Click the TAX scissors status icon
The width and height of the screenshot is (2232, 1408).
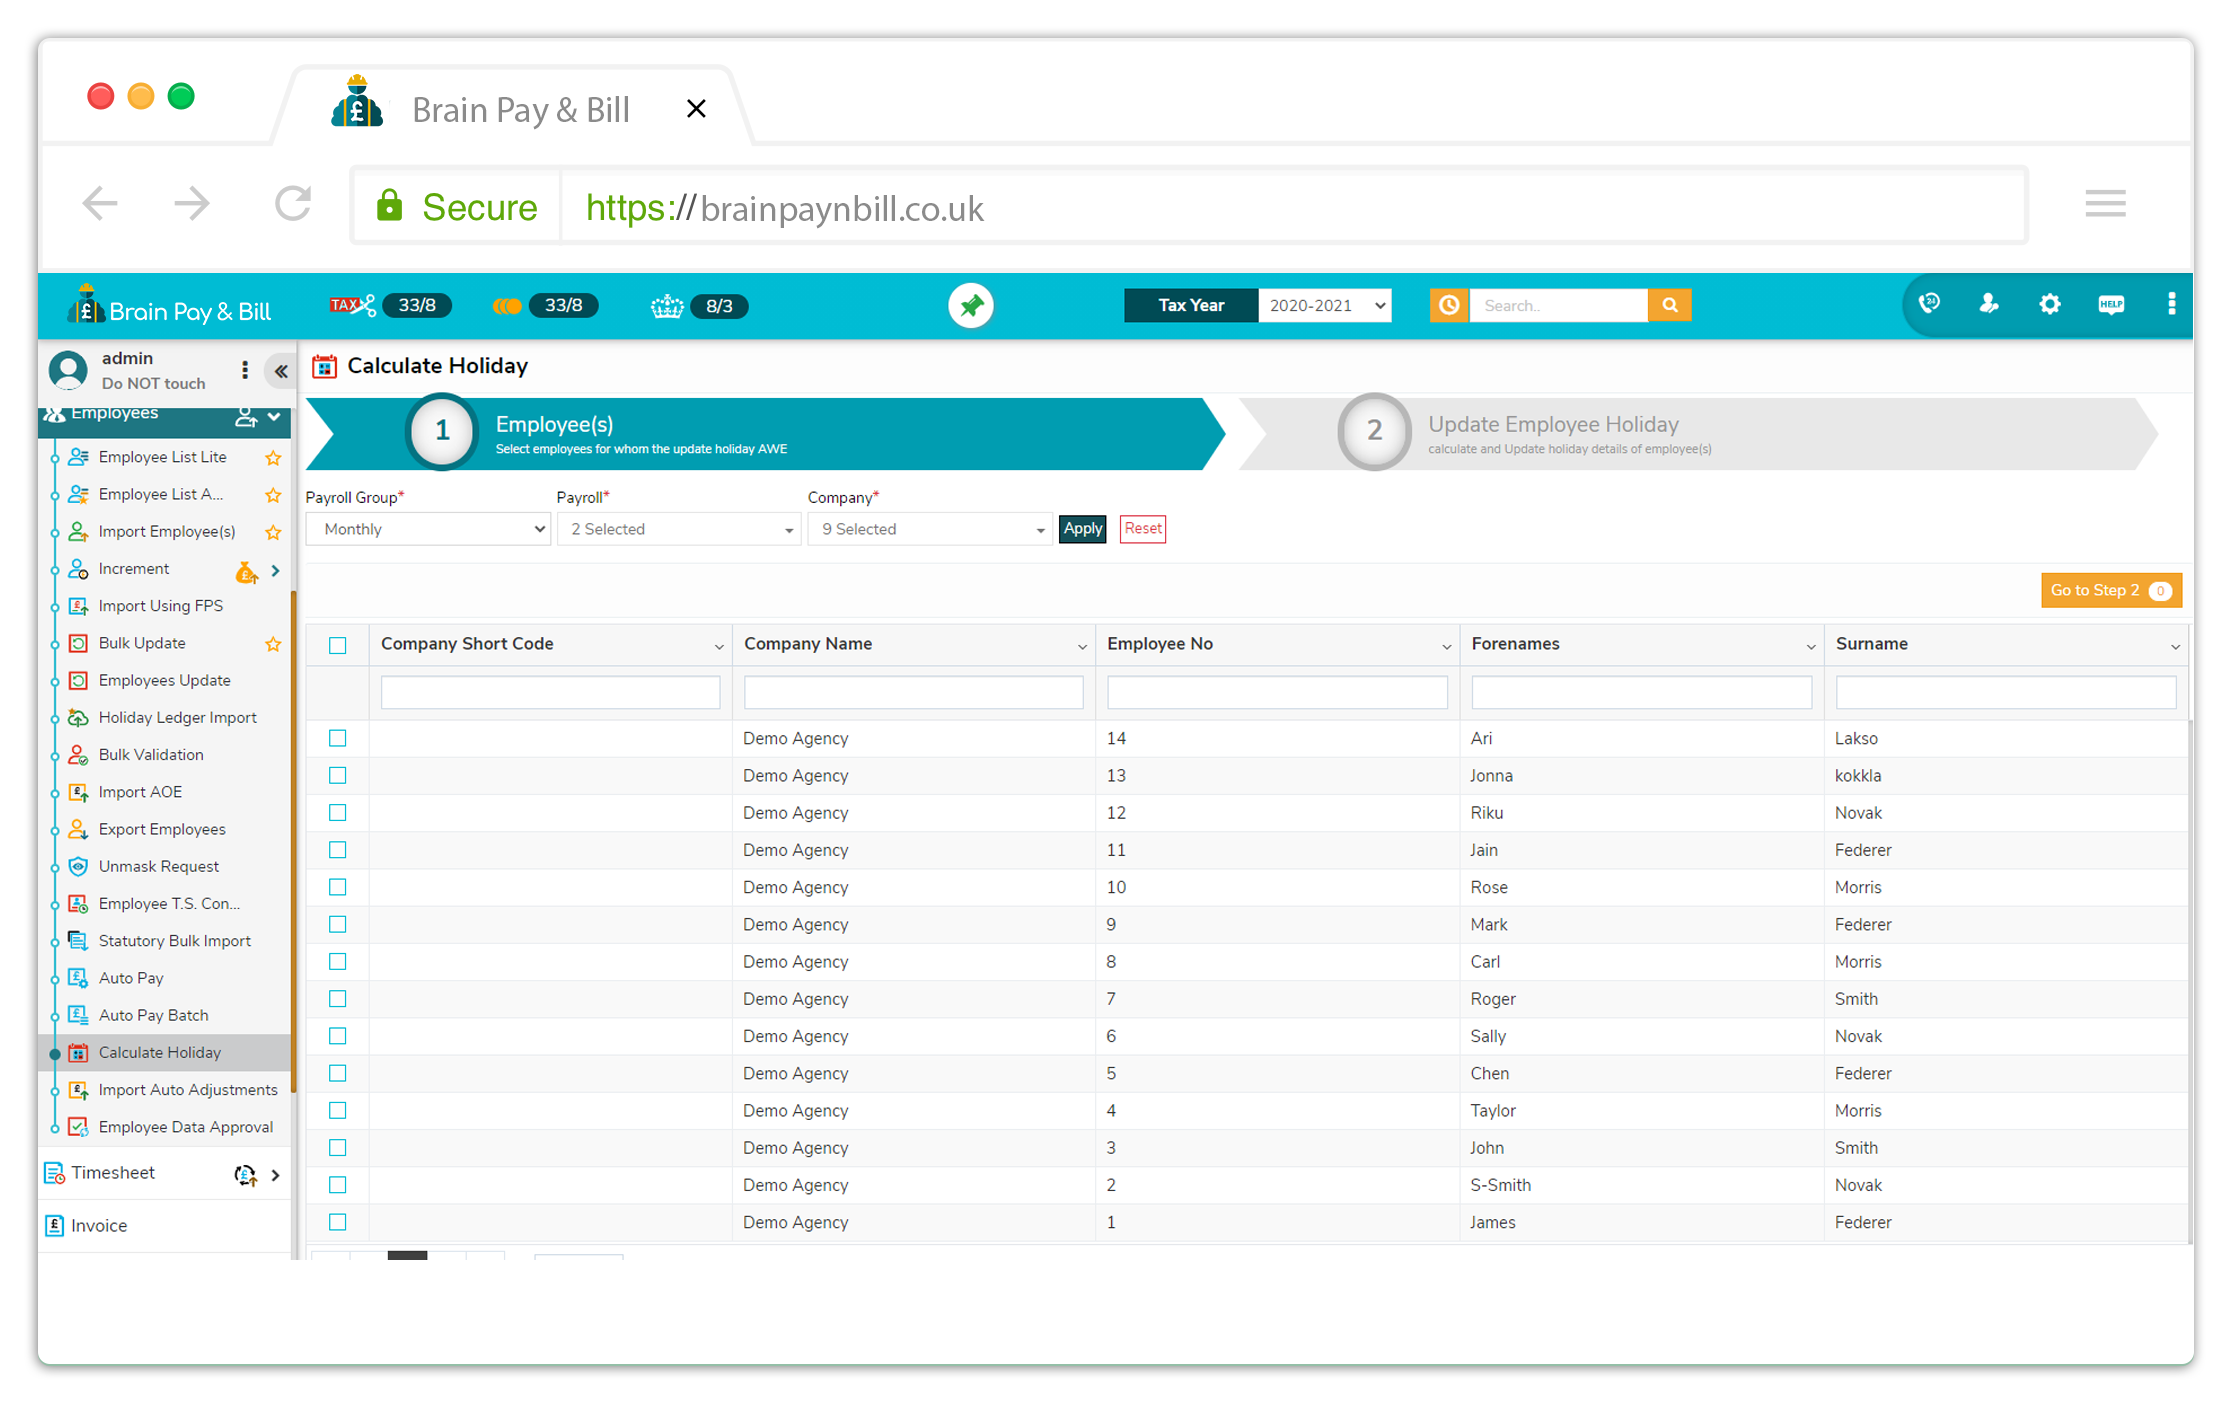click(x=353, y=305)
